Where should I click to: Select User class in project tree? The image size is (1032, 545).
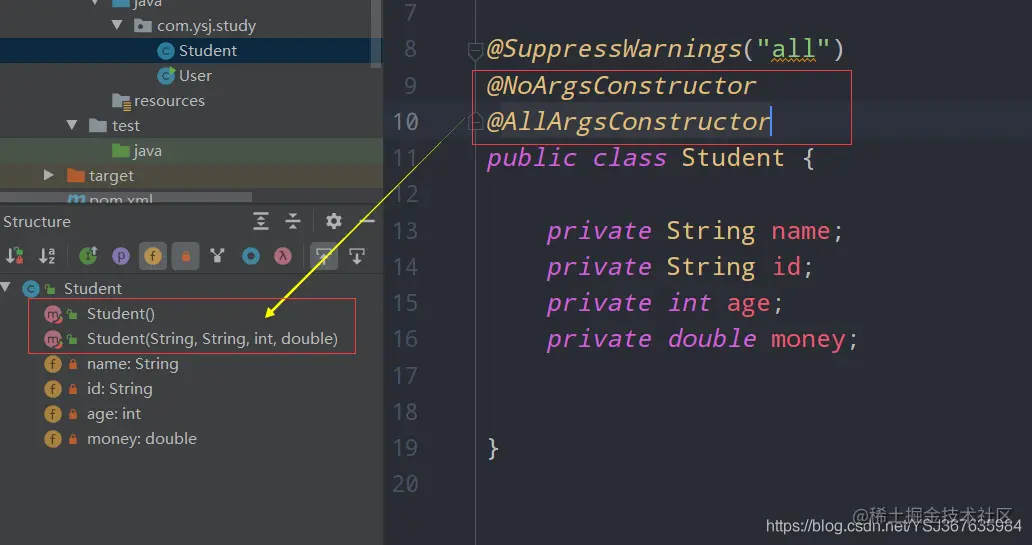point(195,76)
